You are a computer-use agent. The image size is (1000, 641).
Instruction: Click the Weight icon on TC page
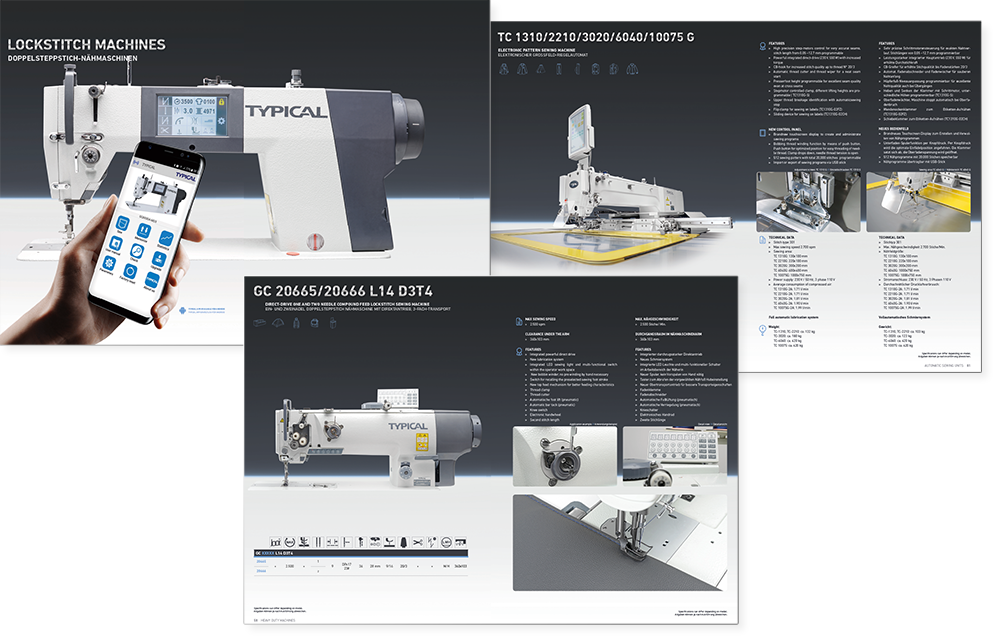763,330
